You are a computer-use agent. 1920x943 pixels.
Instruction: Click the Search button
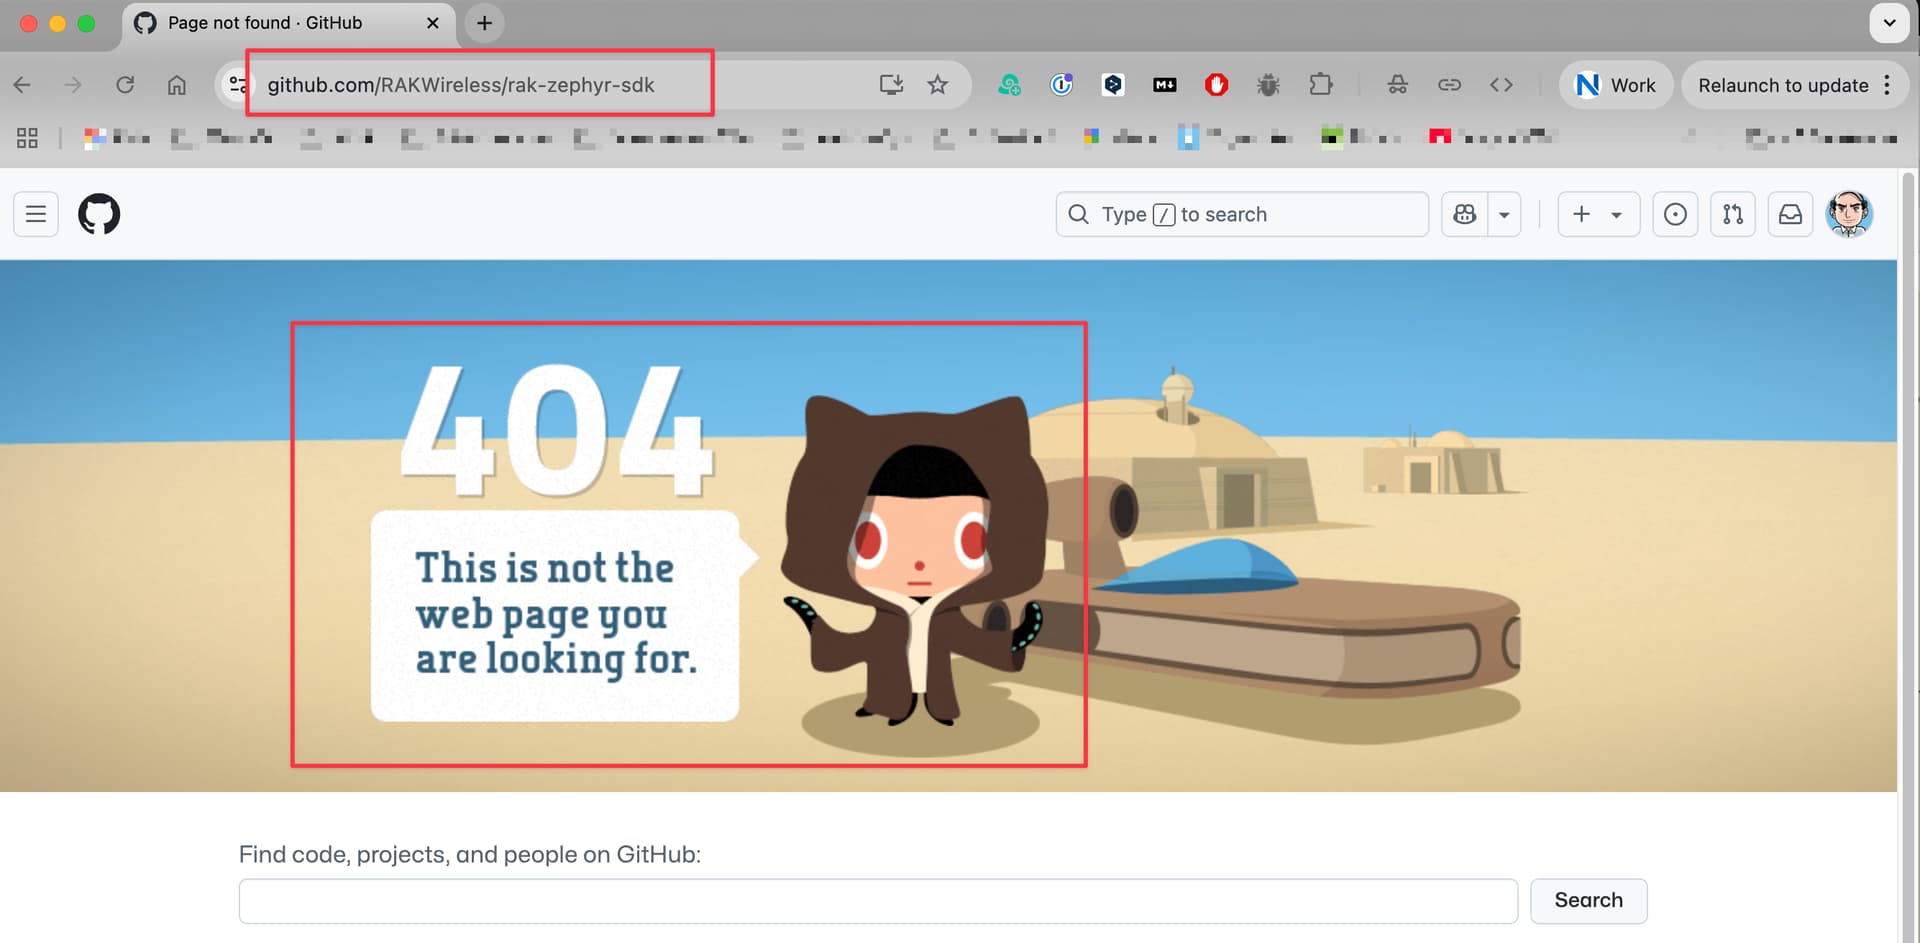point(1588,900)
